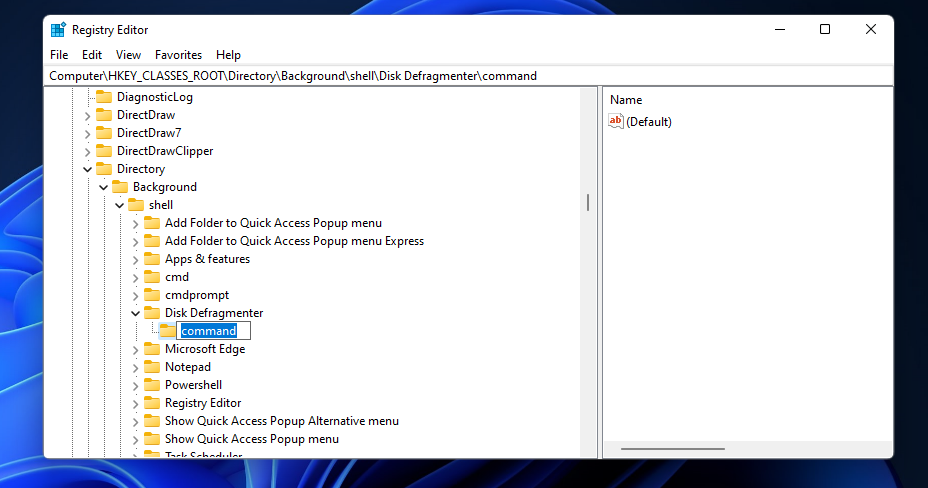The height and width of the screenshot is (488, 928).
Task: Select the DiagnosticLog folder icon
Action: pos(104,97)
